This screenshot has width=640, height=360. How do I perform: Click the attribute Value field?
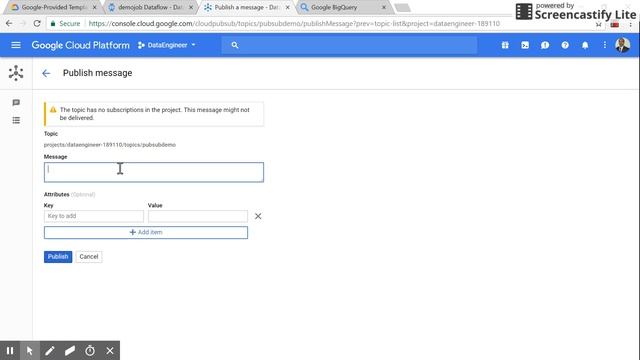[x=198, y=216]
